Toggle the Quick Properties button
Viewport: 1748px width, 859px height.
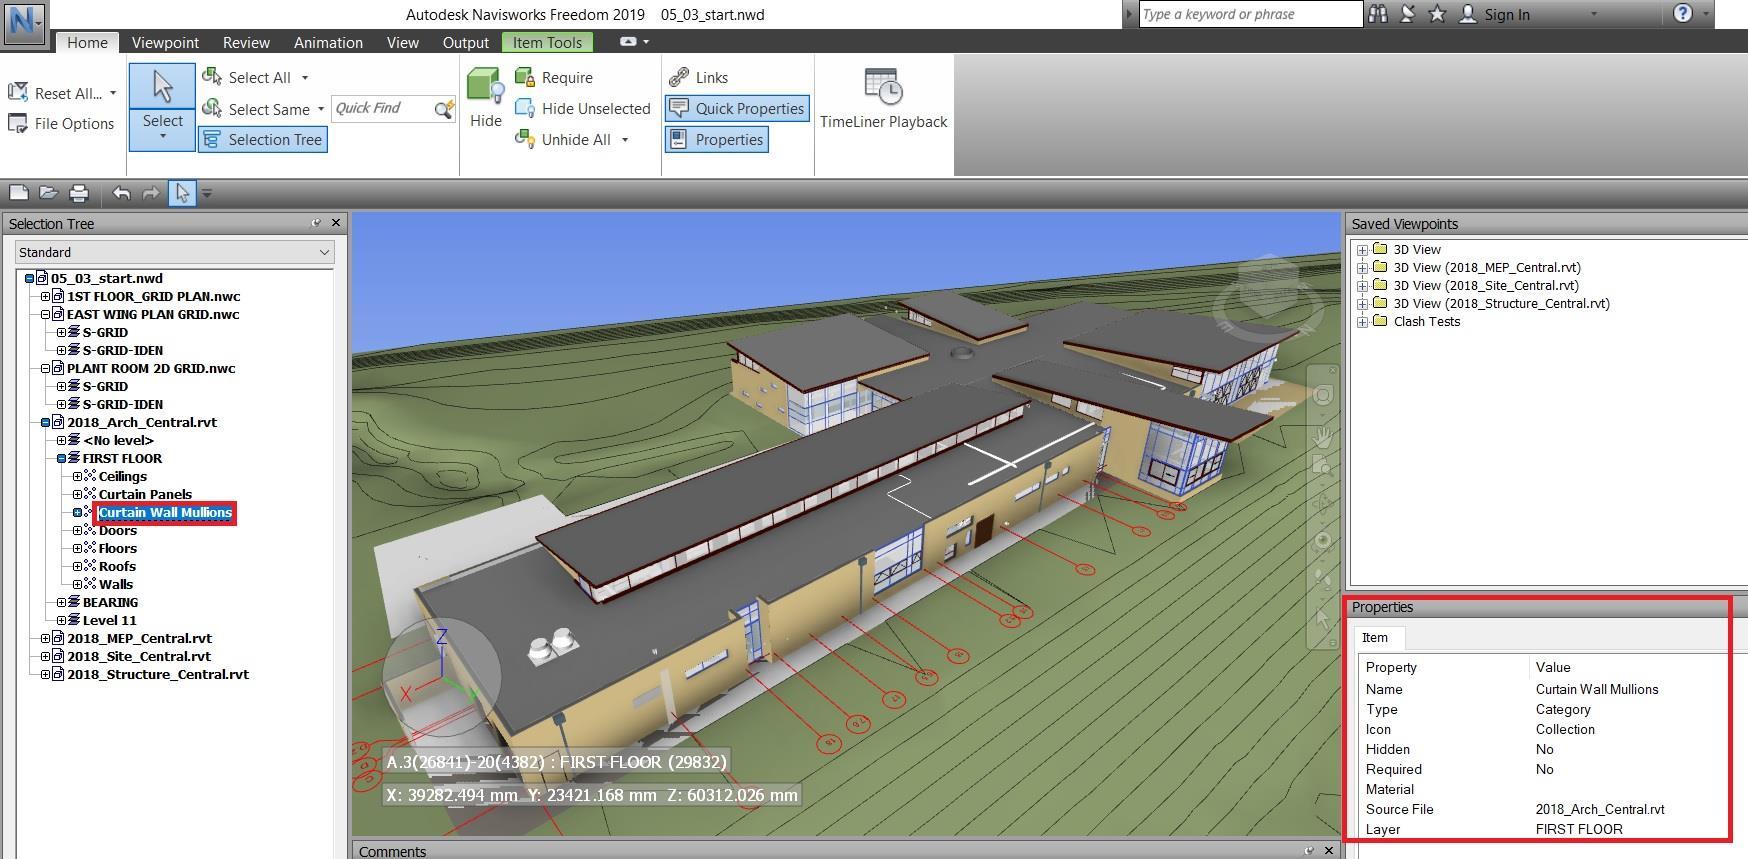(x=737, y=108)
